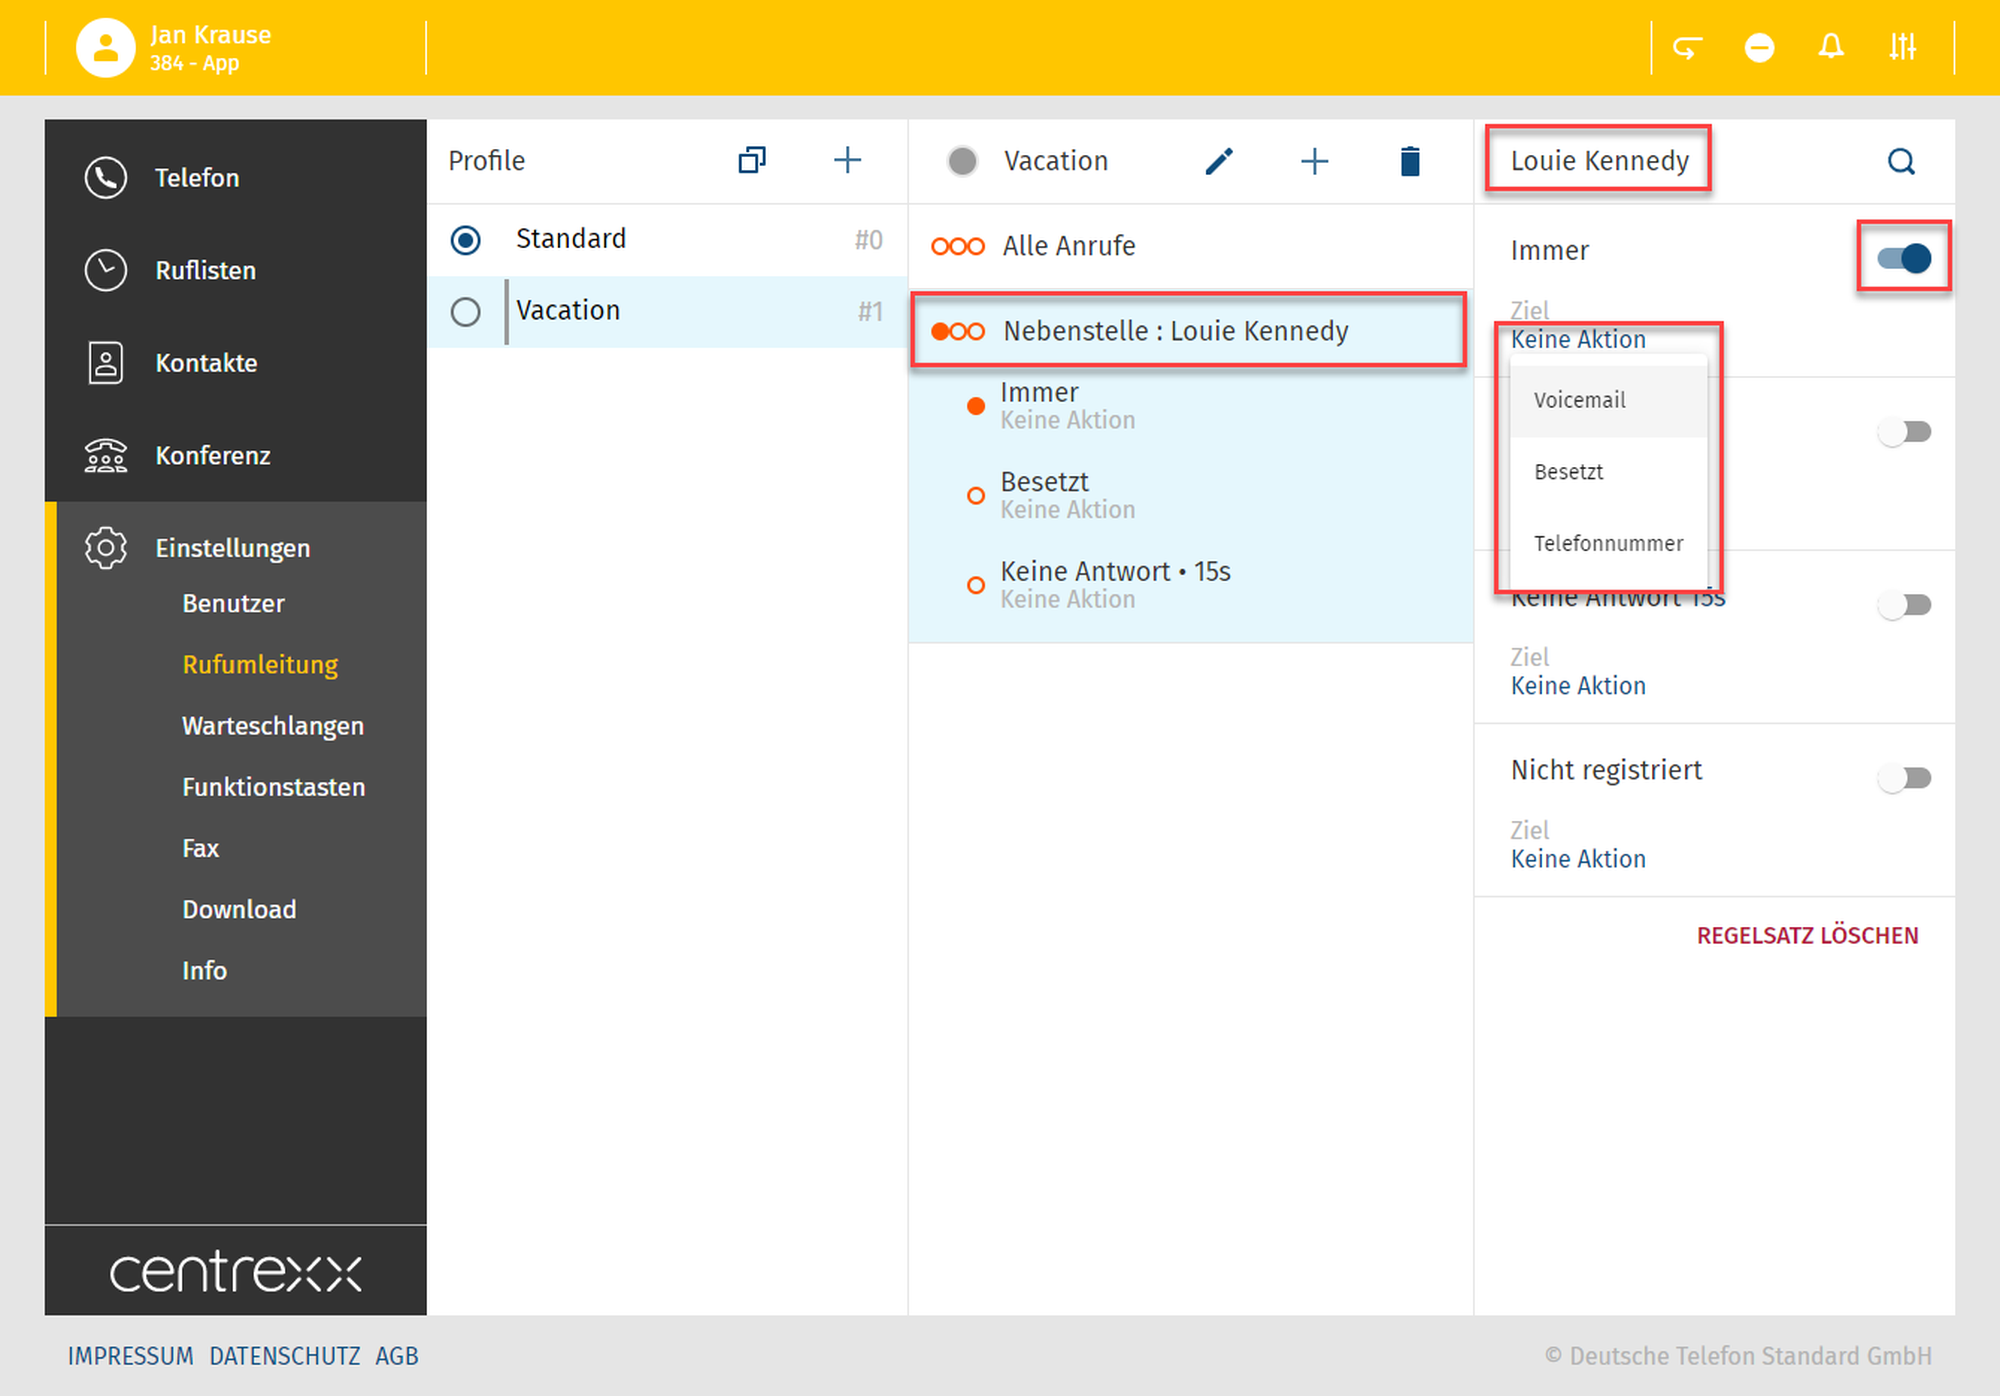Viewport: 2000px width, 1396px height.
Task: Edit Vacation profile with pencil icon
Action: pos(1219,161)
